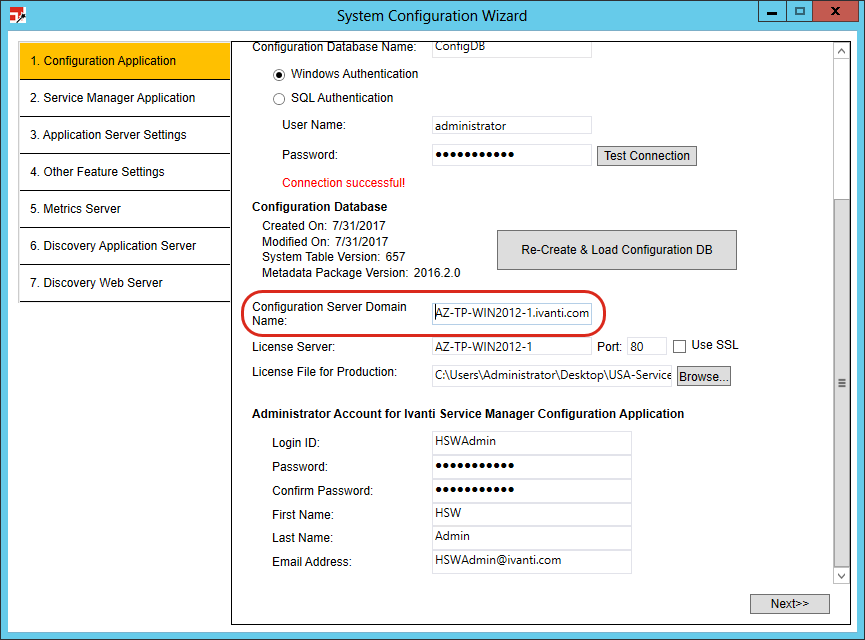
Task: Minimize the System Configuration Wizard window
Action: tap(772, 12)
